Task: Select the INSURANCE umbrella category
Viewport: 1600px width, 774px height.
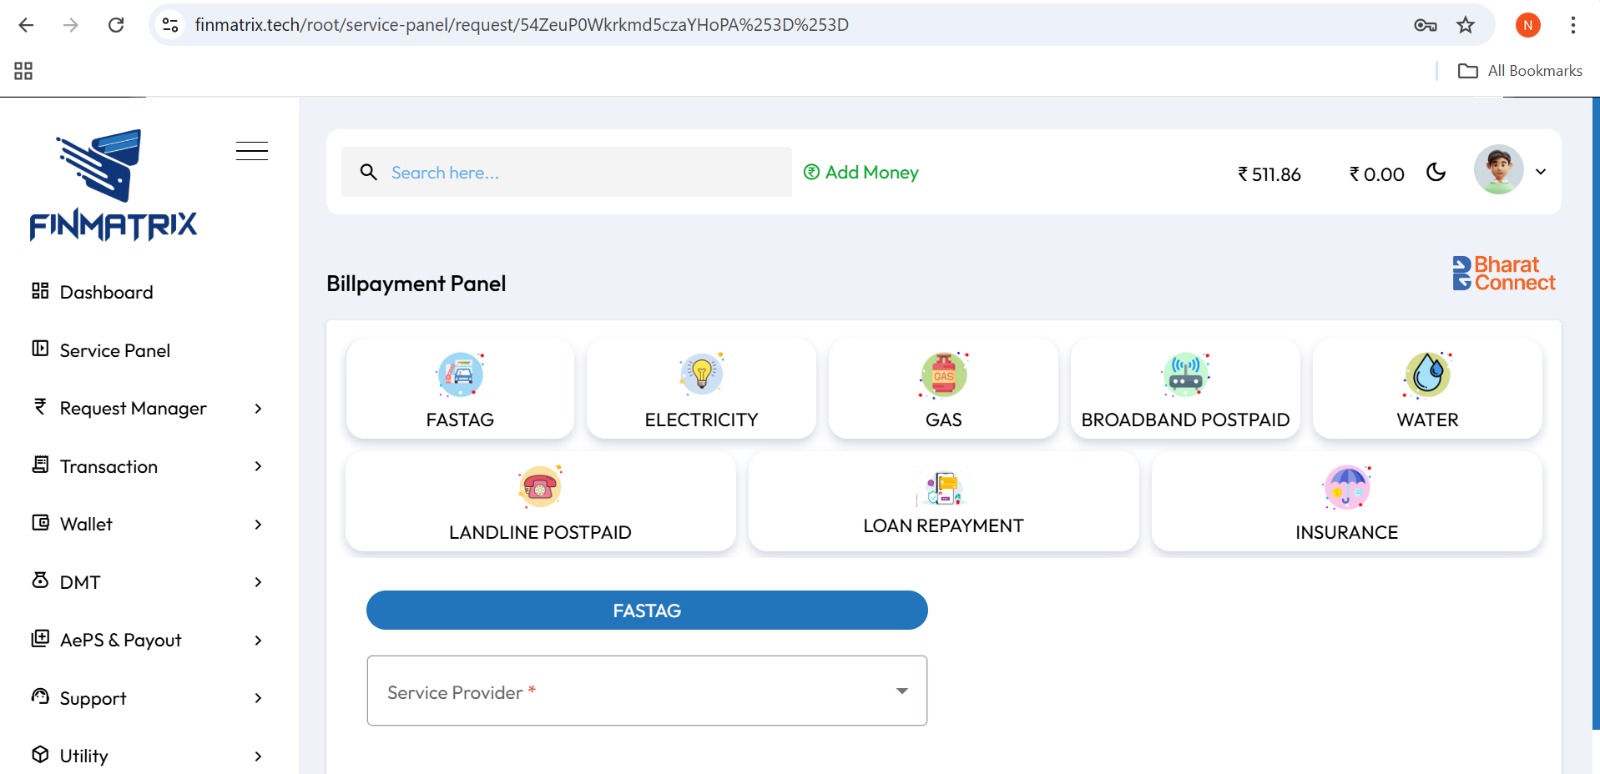Action: [x=1346, y=502]
